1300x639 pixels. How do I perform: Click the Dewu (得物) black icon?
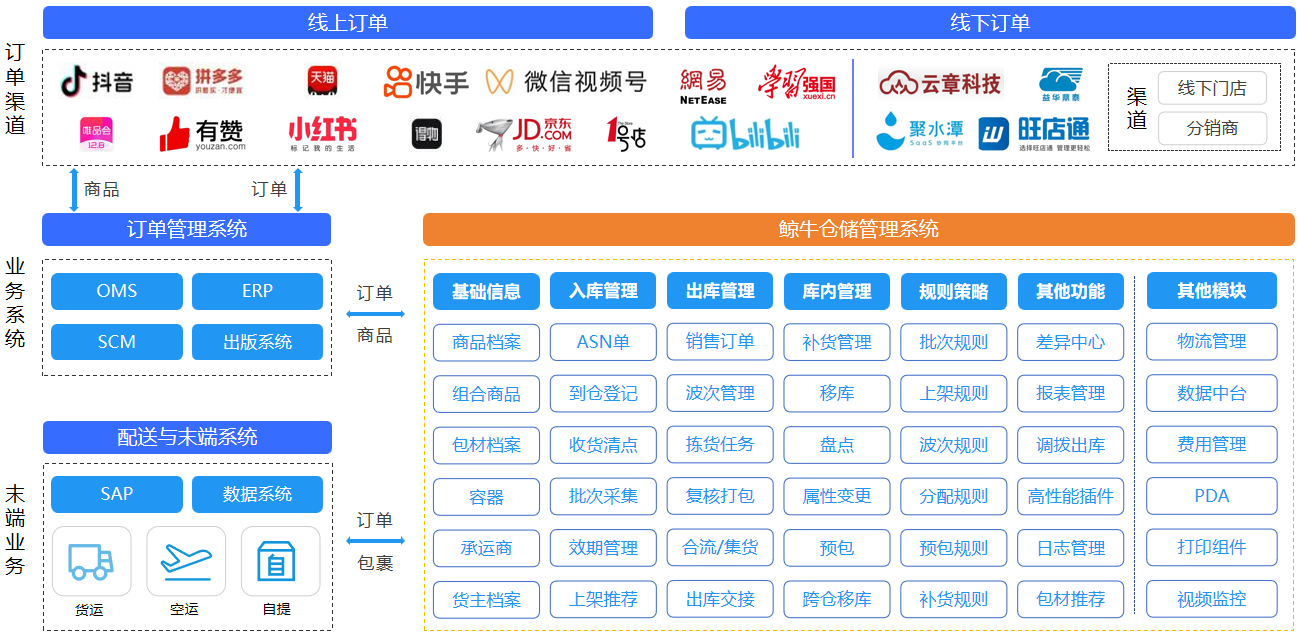pos(427,134)
